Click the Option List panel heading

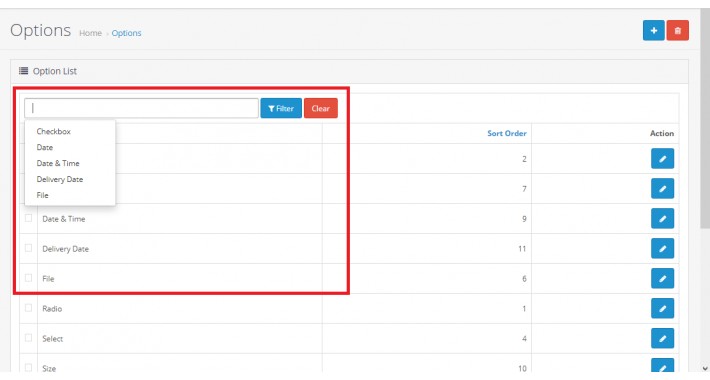point(54,71)
